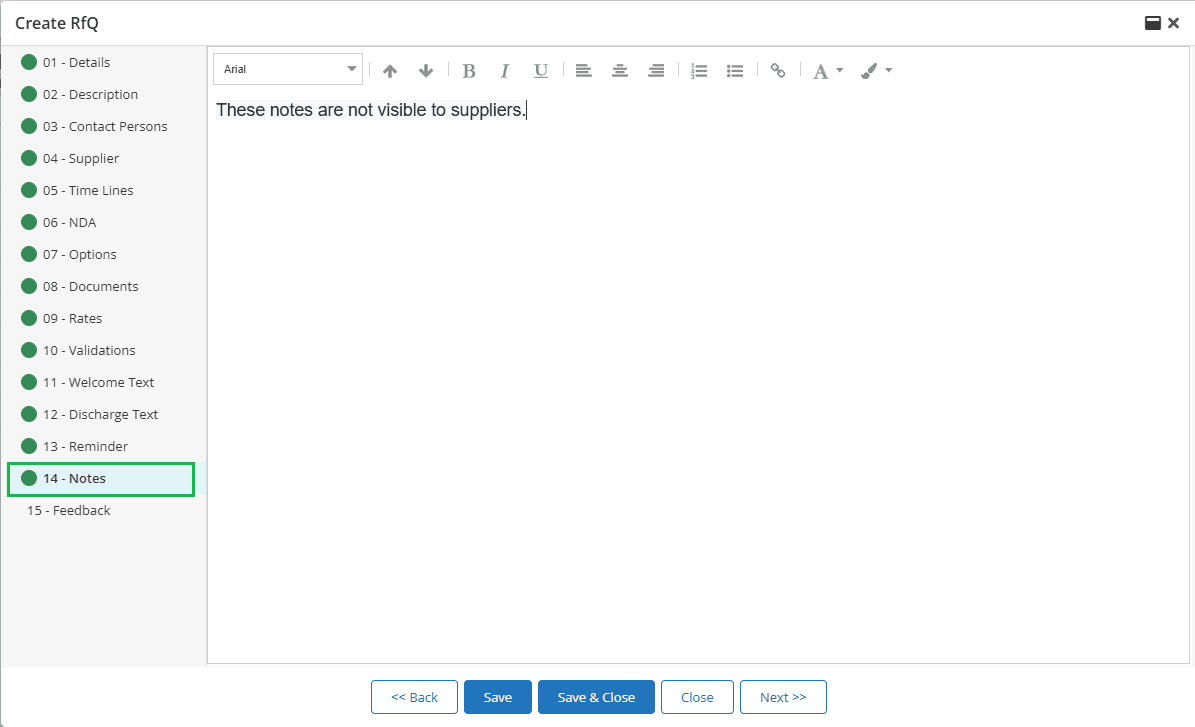Open the Arial font family dropdown
Screen dimensions: 1195x727
288,69
